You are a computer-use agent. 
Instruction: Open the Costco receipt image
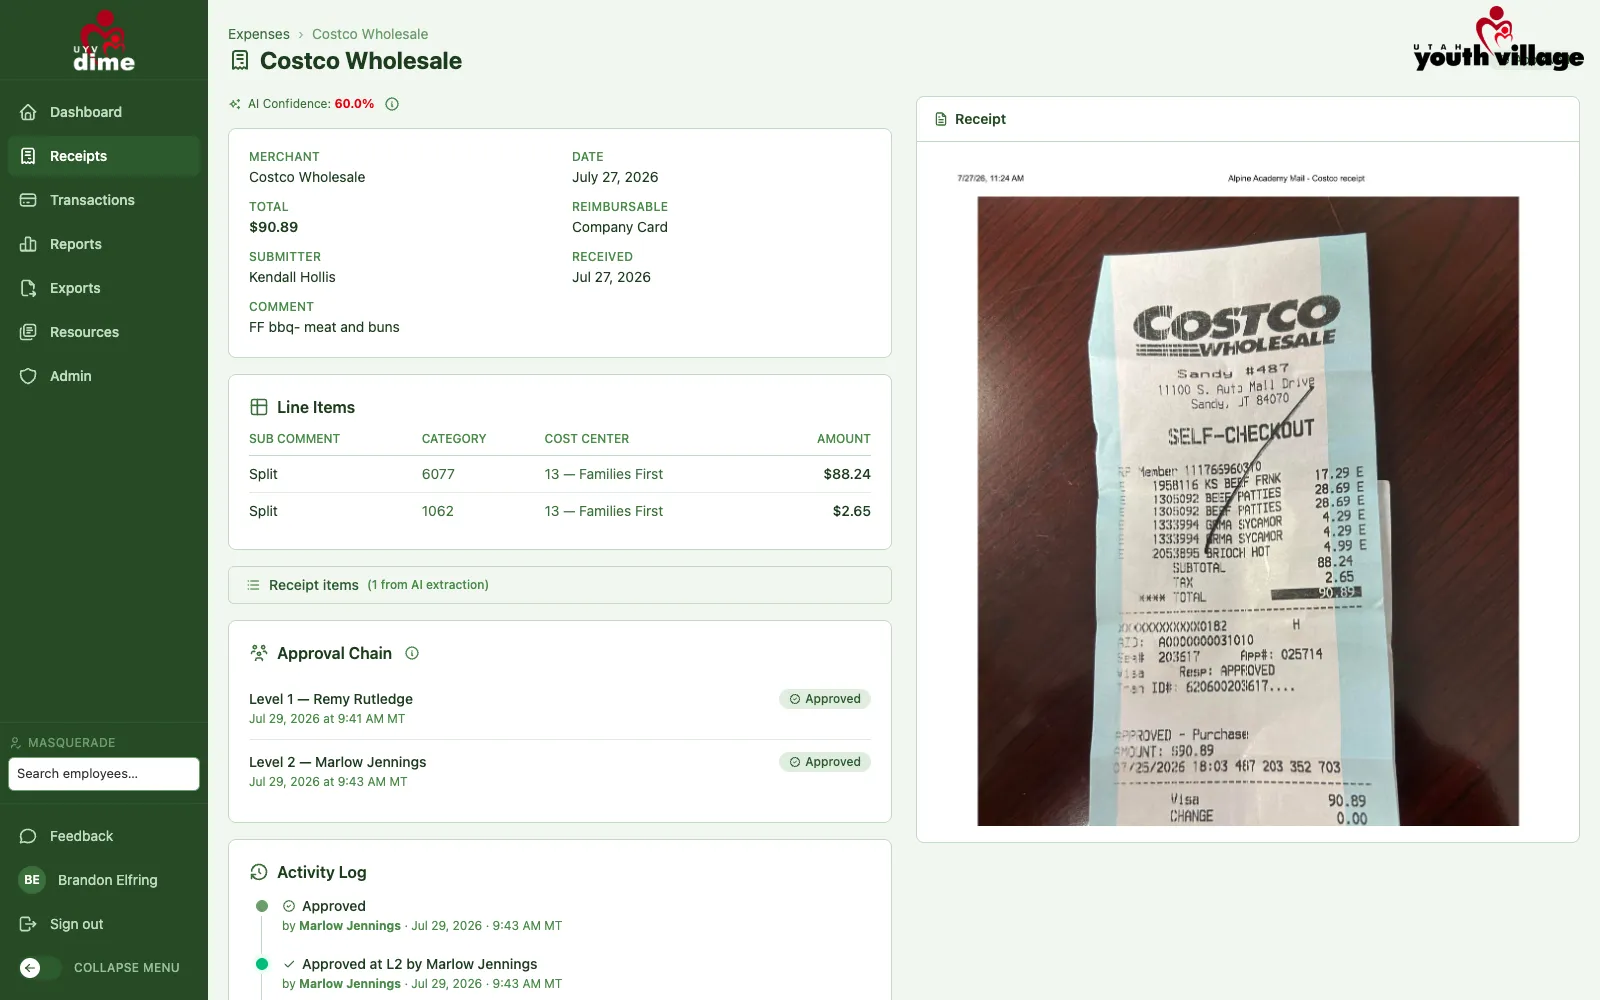pyautogui.click(x=1248, y=511)
